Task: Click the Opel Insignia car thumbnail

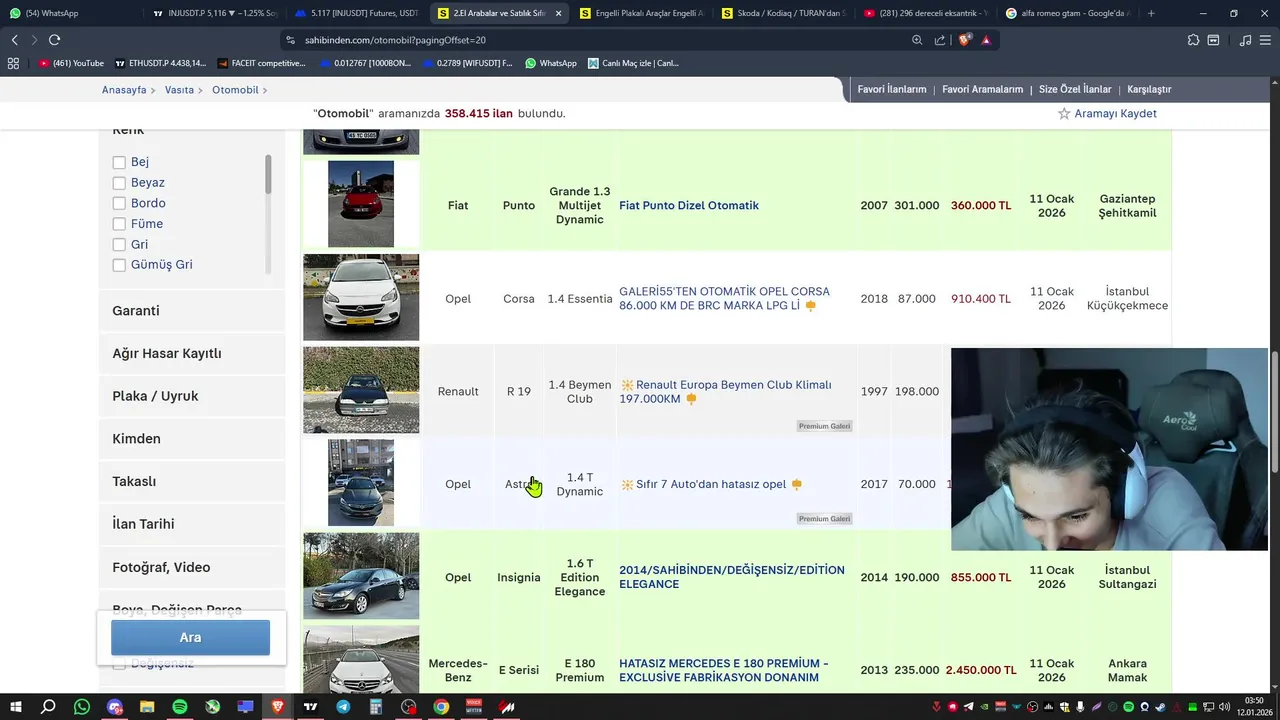Action: pyautogui.click(x=361, y=576)
